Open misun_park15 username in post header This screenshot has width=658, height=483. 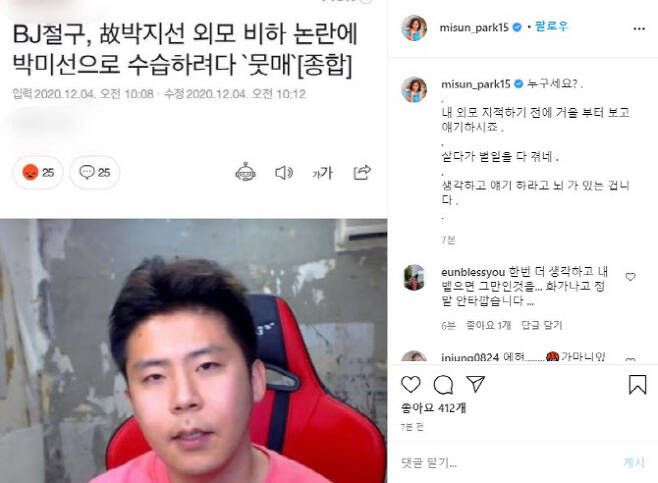pos(474,28)
